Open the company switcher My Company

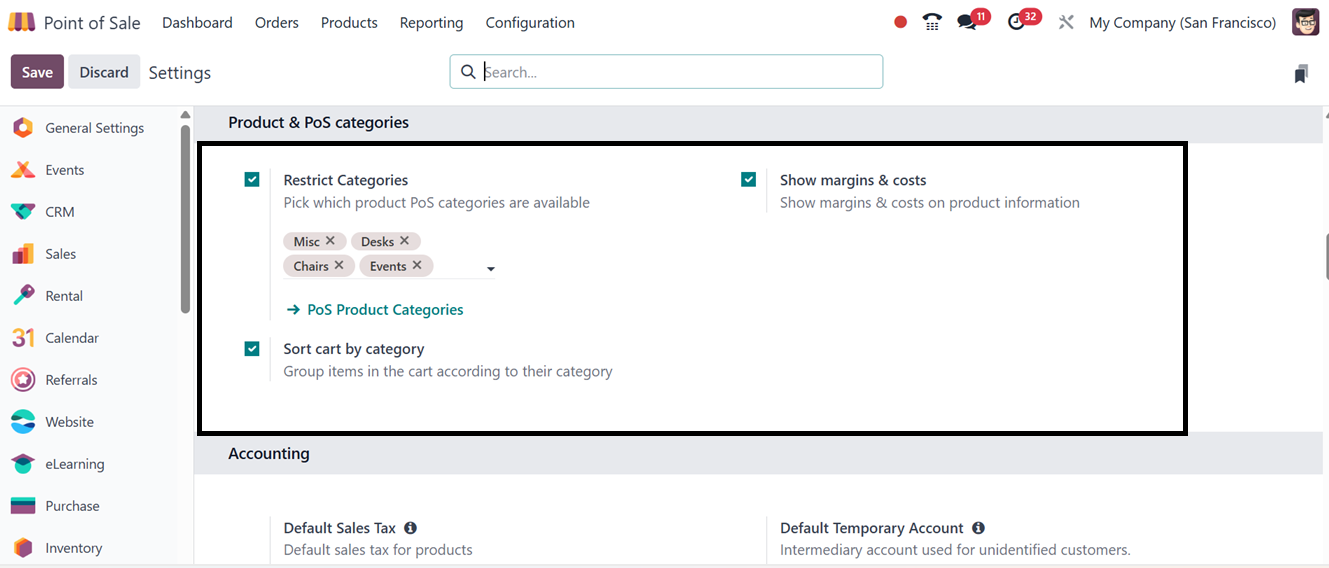tap(1182, 22)
